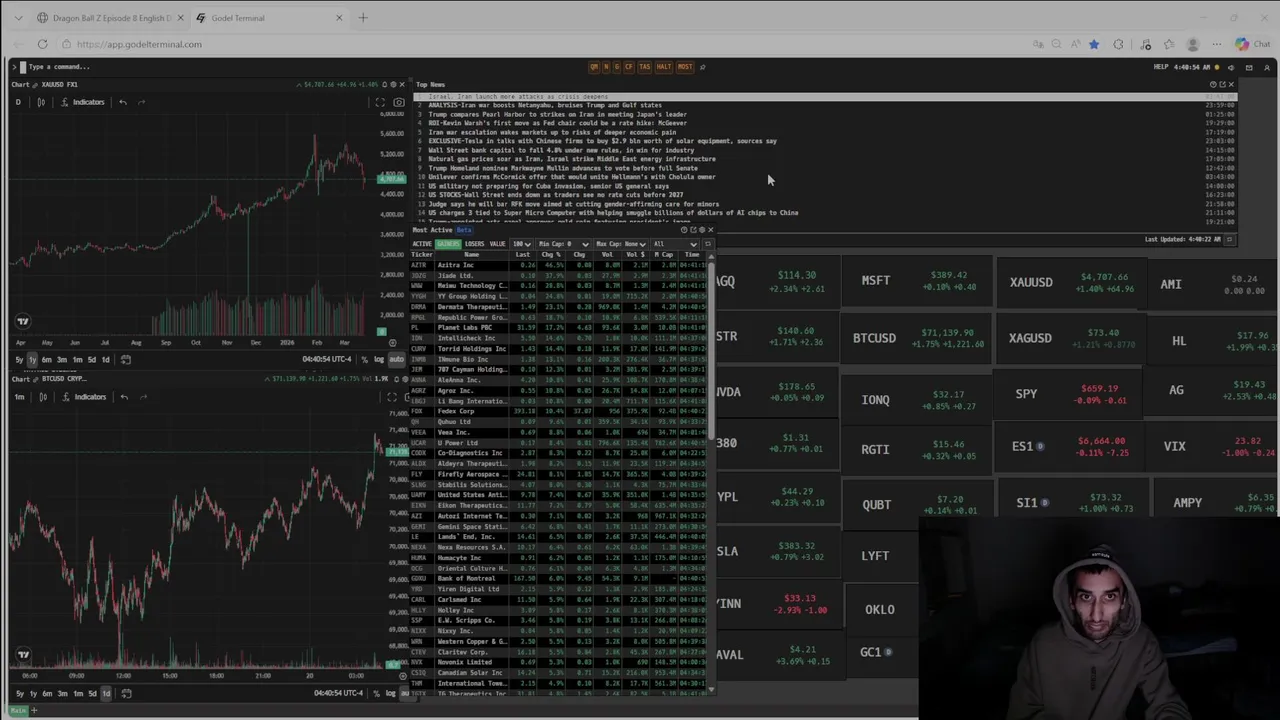Toggle auto scale on XAUUSD chart
The height and width of the screenshot is (720, 1280).
pyautogui.click(x=396, y=360)
